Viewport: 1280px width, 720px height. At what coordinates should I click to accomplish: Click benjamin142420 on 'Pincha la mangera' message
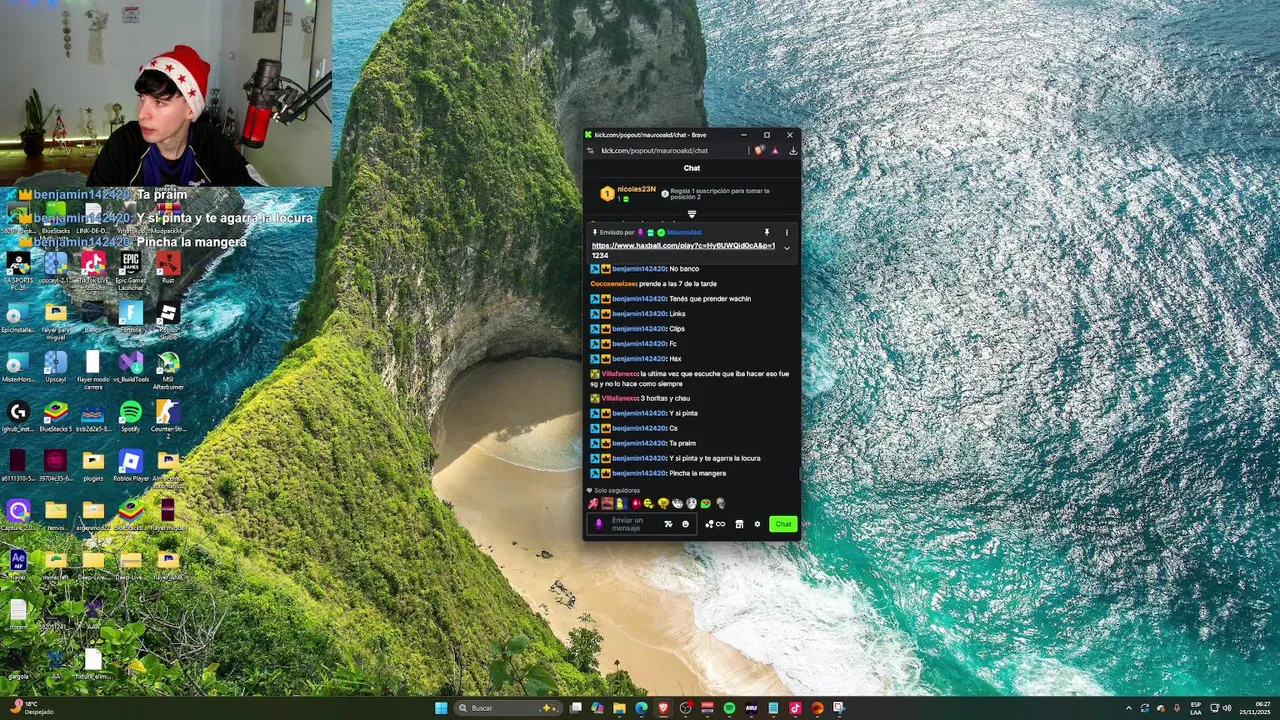point(638,473)
